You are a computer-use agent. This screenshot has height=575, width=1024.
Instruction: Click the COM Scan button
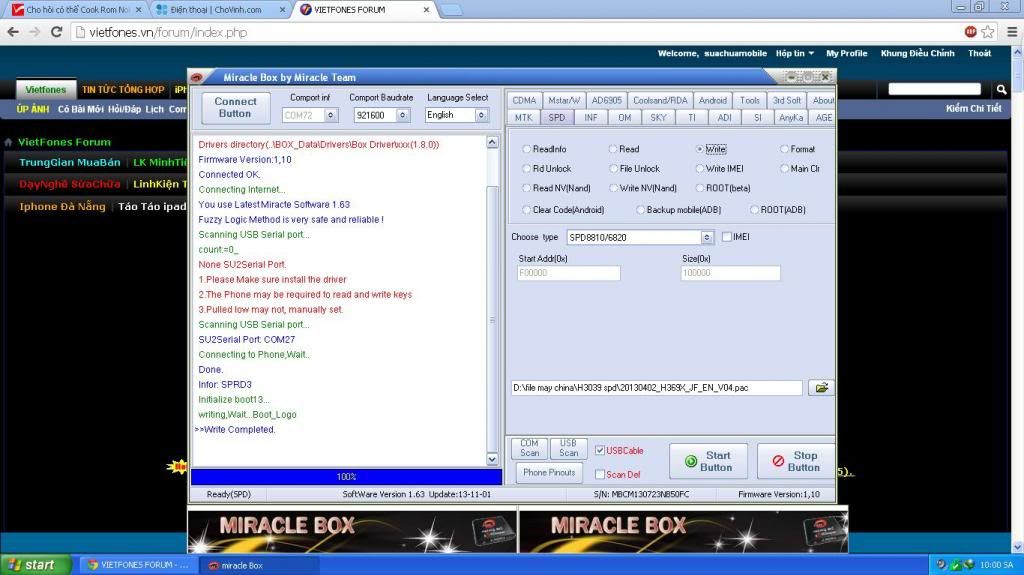tap(530, 448)
